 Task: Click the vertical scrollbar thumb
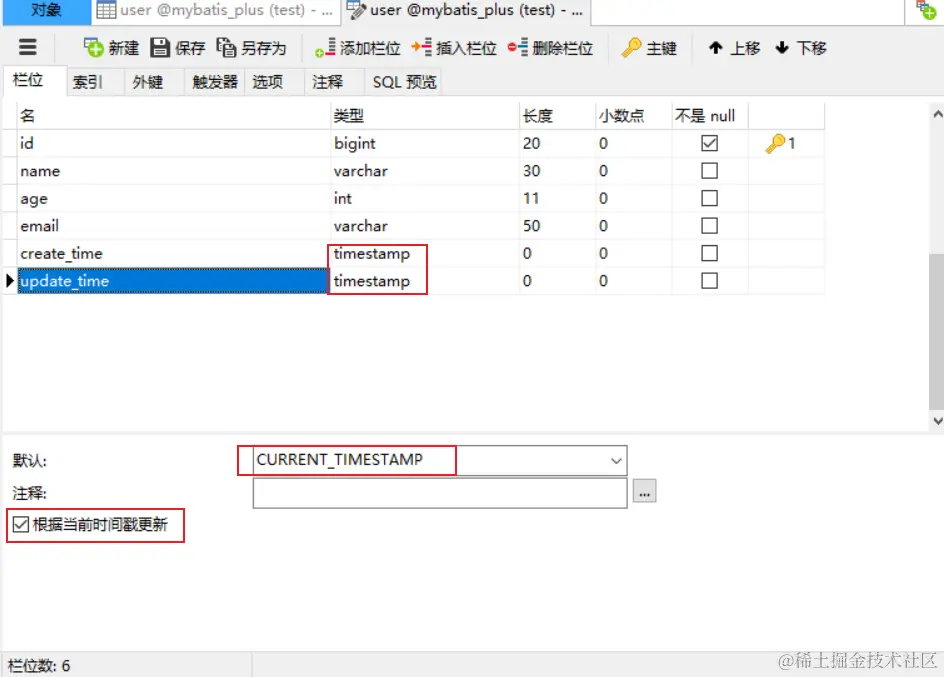point(937,331)
